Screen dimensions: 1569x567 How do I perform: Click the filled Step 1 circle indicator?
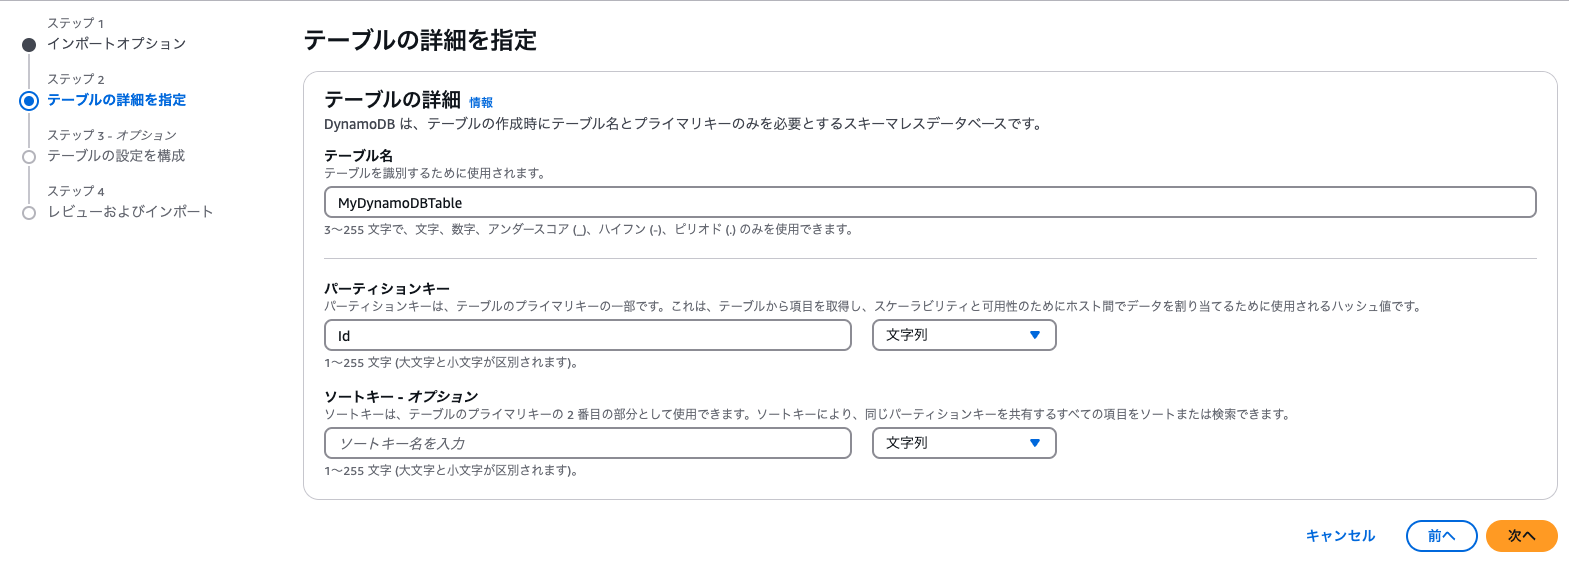(x=29, y=45)
